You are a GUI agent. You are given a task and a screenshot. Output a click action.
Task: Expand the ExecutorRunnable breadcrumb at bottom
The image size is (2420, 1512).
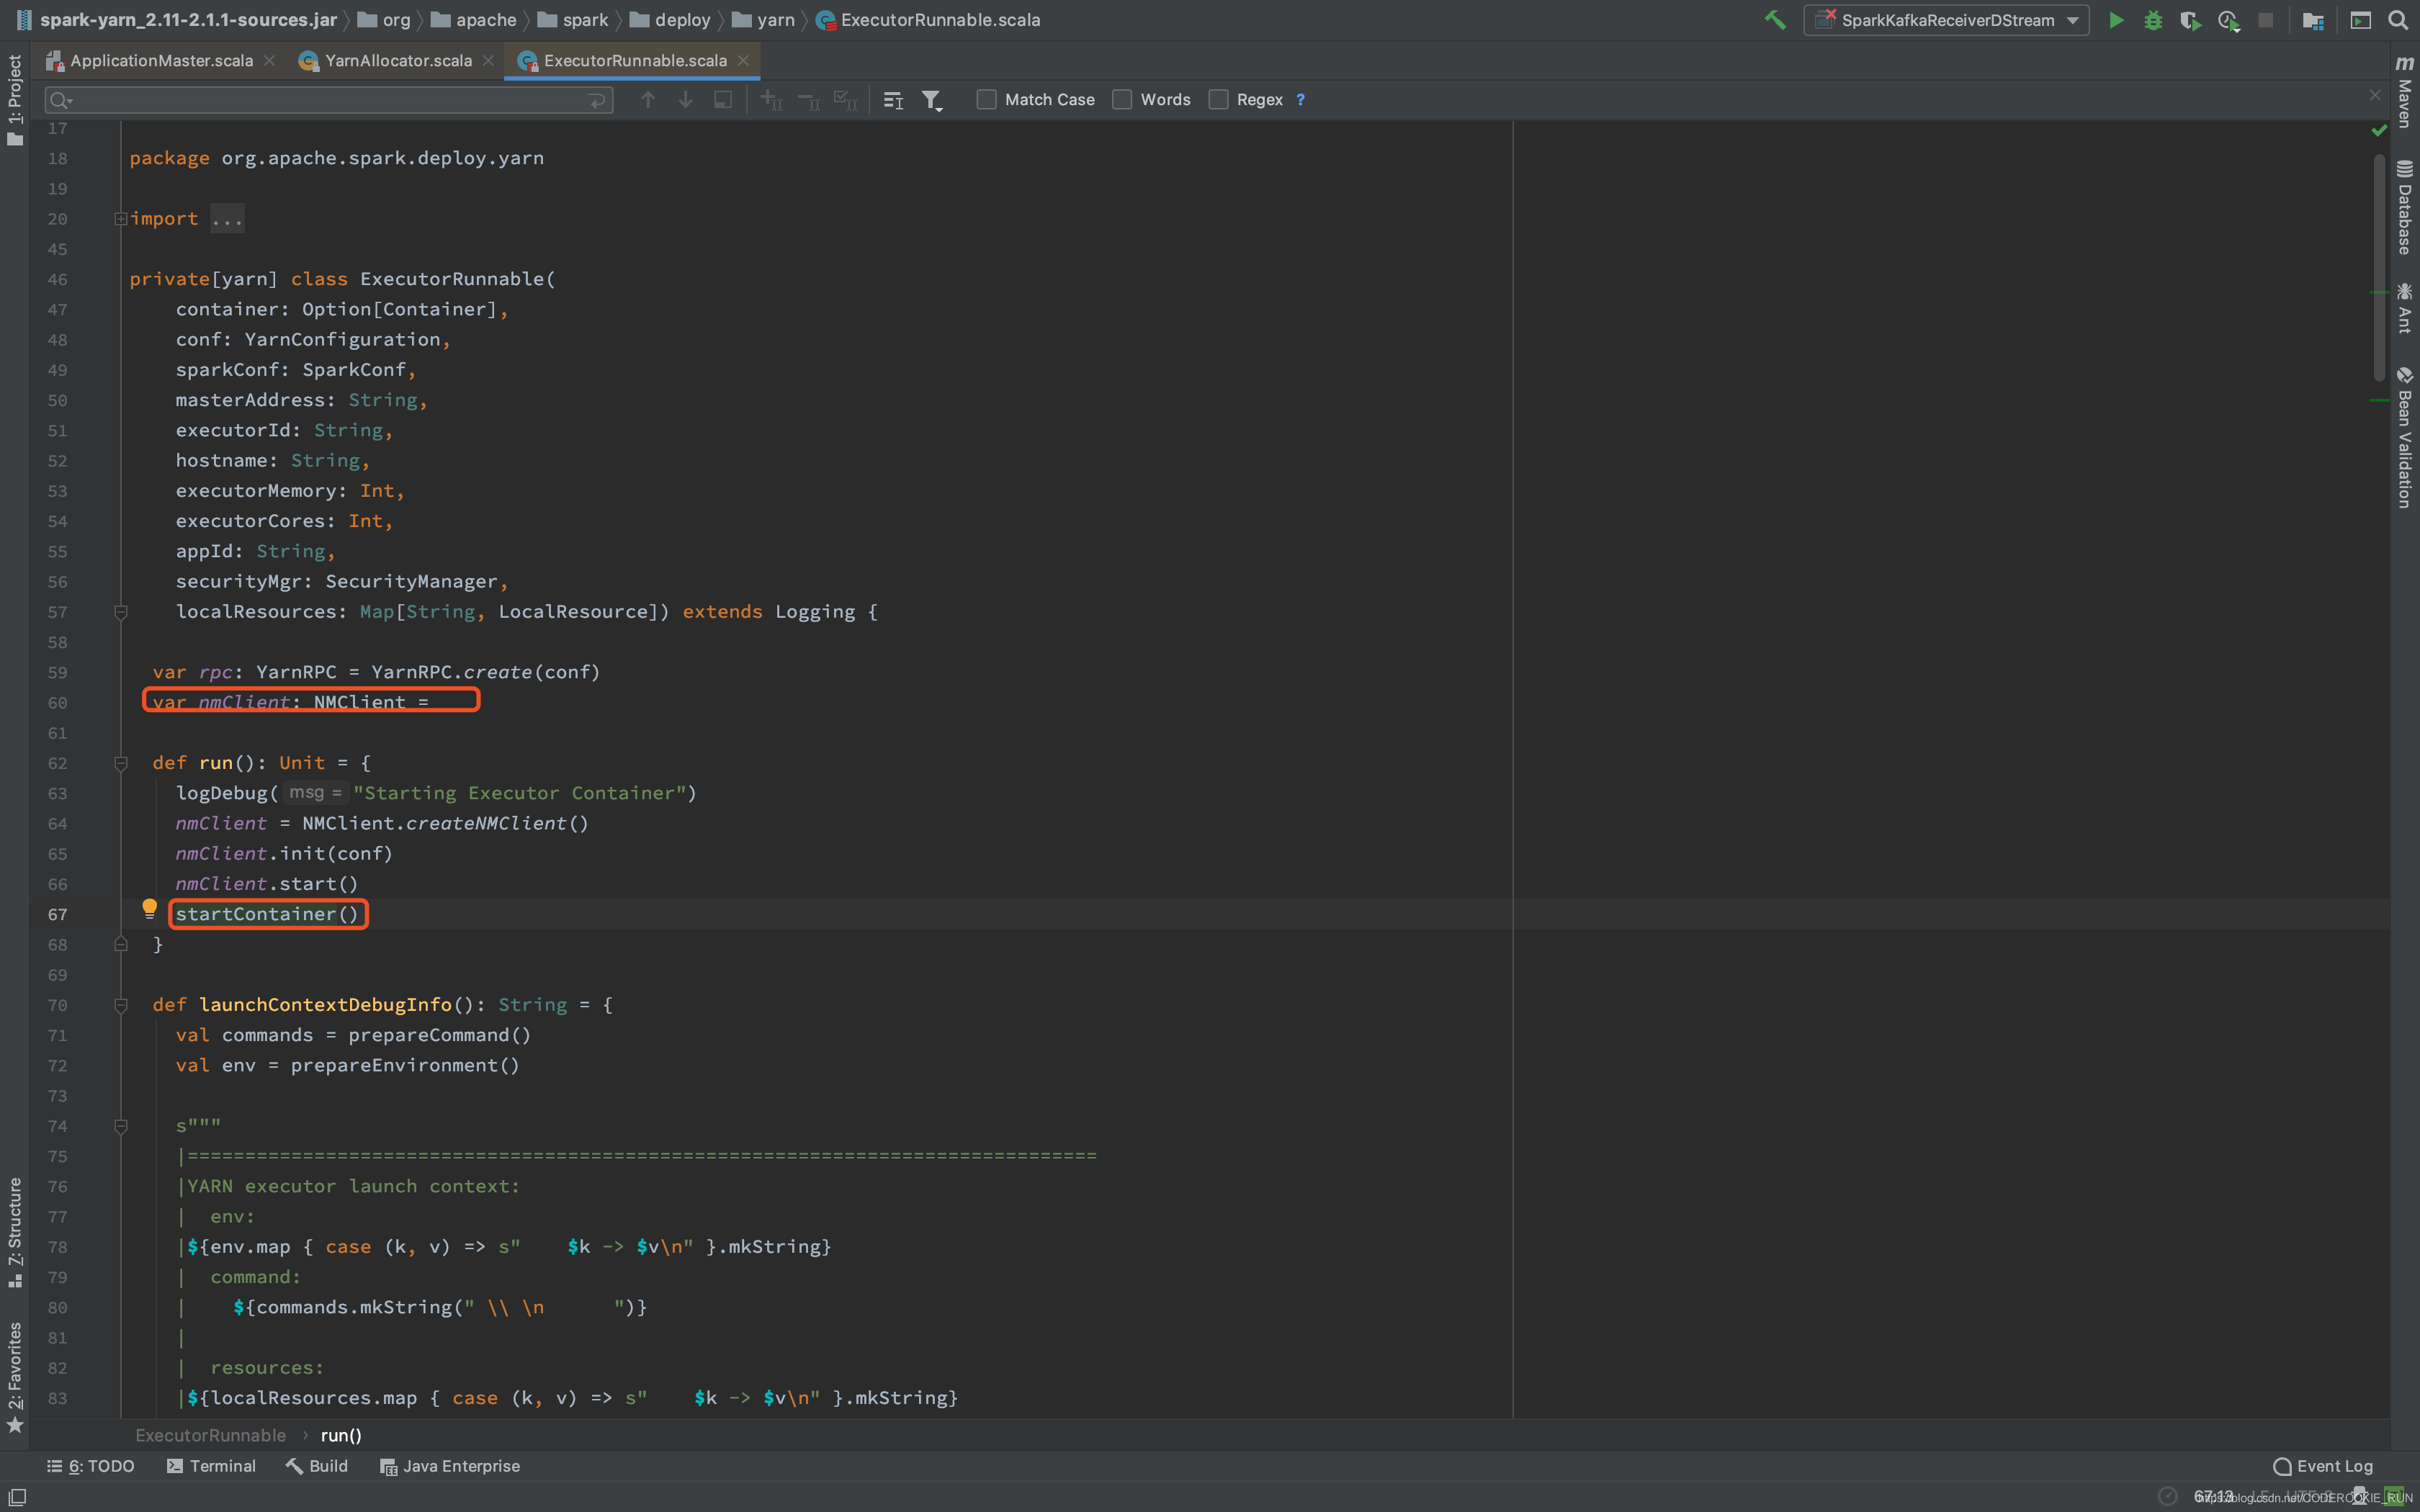pos(211,1434)
